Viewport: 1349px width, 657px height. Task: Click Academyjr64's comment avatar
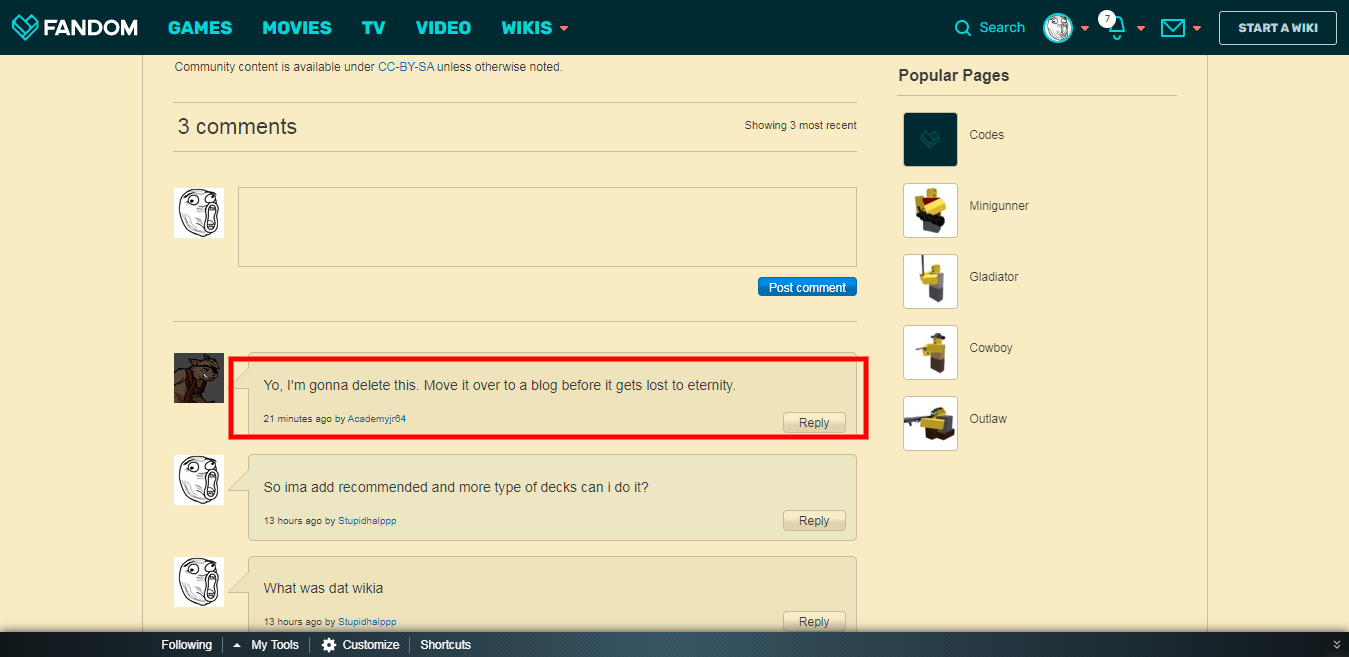click(199, 378)
